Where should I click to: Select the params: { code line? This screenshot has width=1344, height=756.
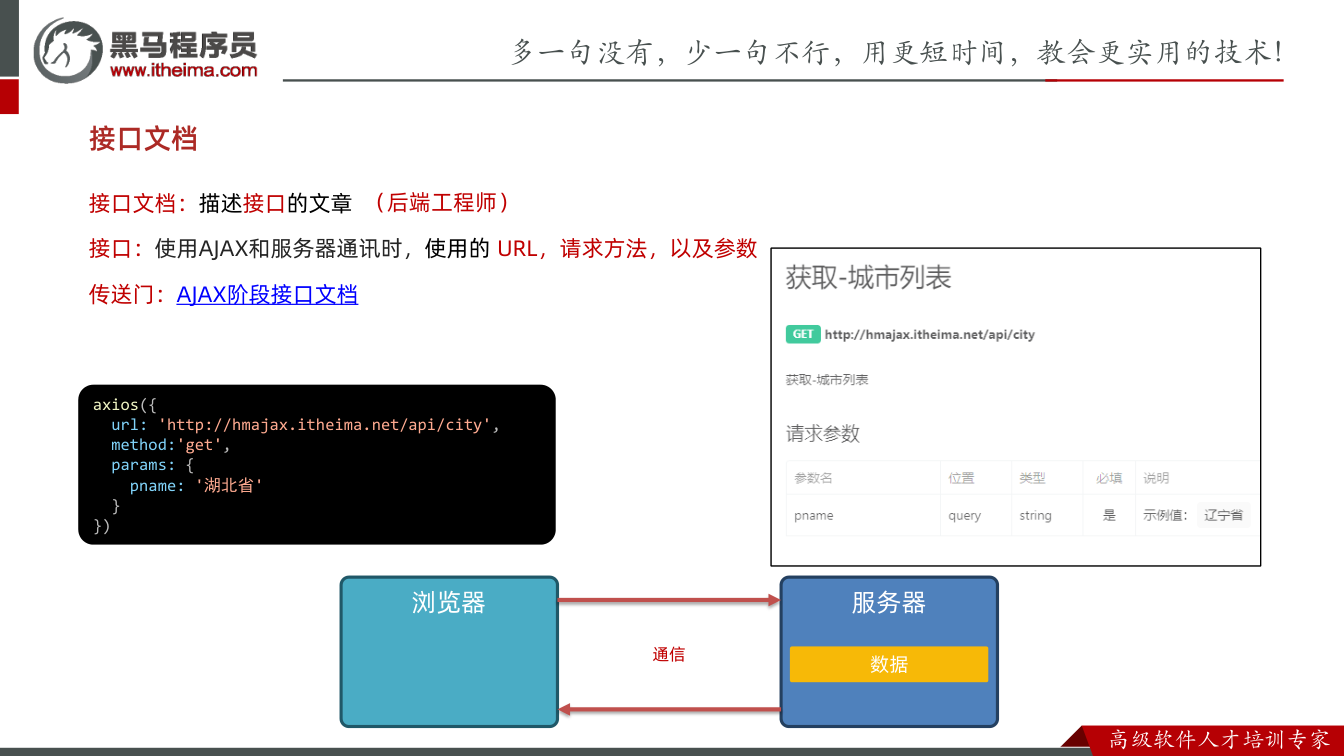point(152,465)
